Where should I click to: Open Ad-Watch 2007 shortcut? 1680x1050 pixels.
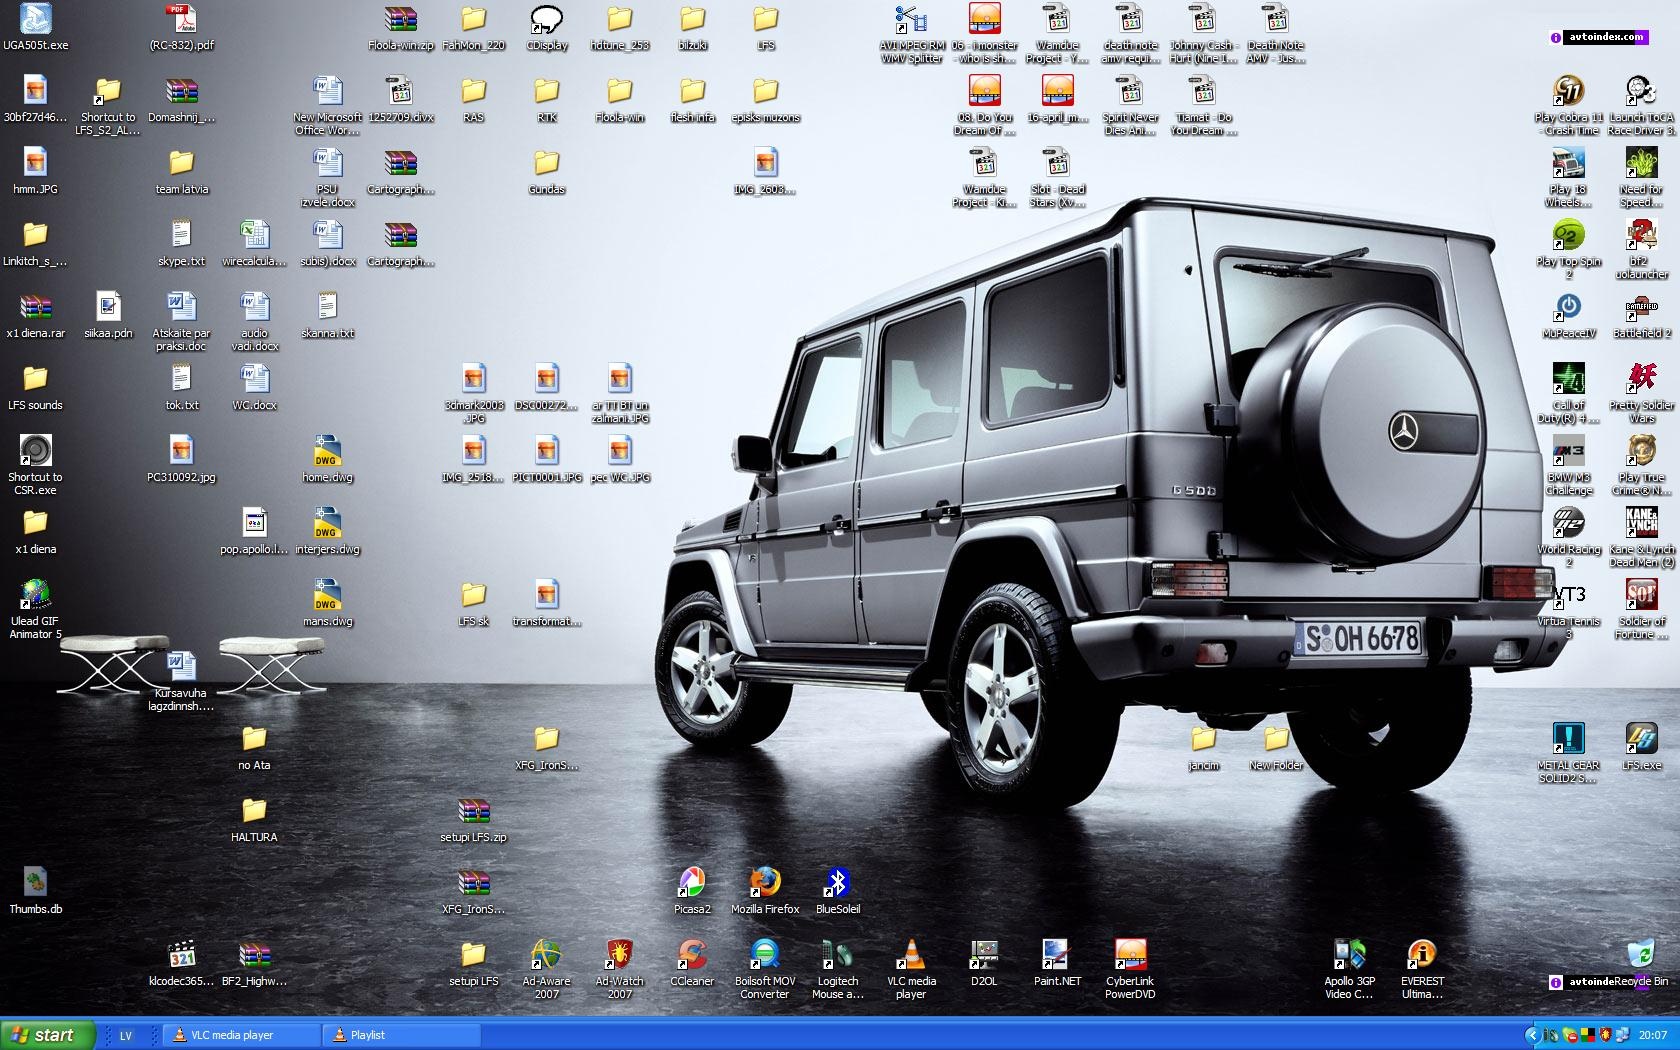[x=619, y=954]
